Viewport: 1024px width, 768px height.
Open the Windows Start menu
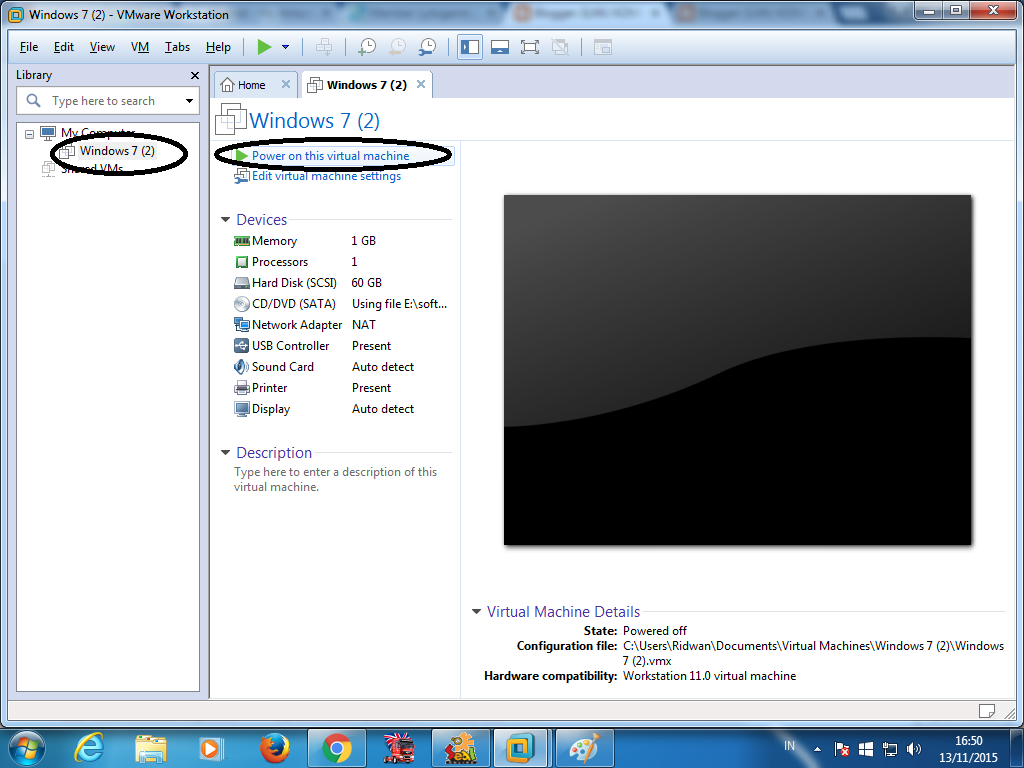(26, 748)
